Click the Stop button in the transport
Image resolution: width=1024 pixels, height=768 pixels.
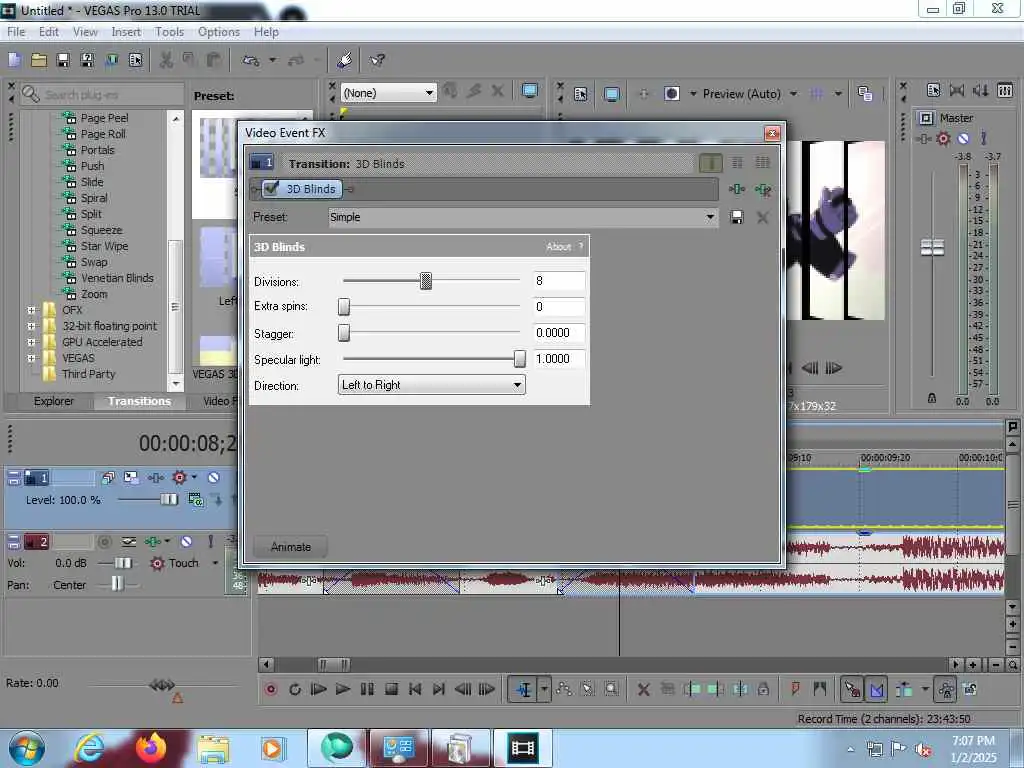[x=391, y=689]
